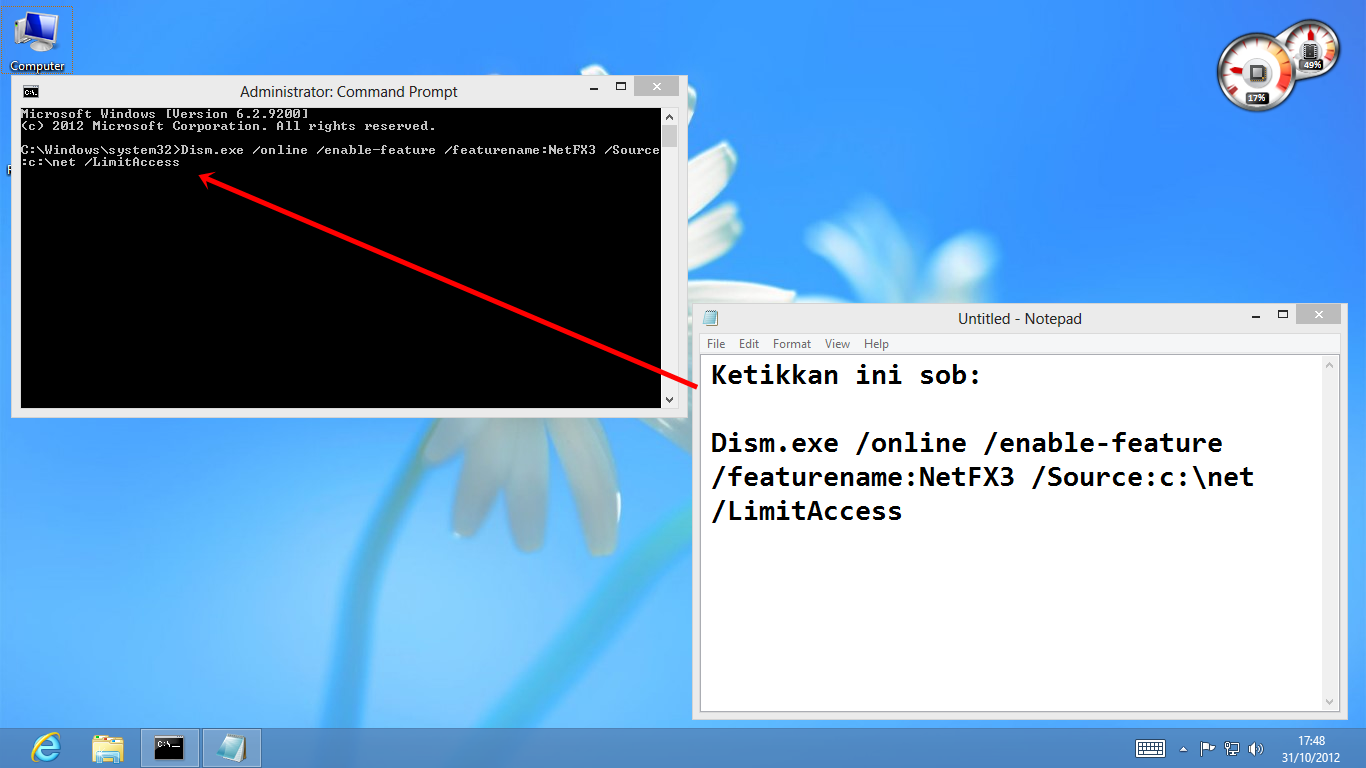Minimize the Notepad window
The height and width of the screenshot is (768, 1366).
click(x=1256, y=315)
